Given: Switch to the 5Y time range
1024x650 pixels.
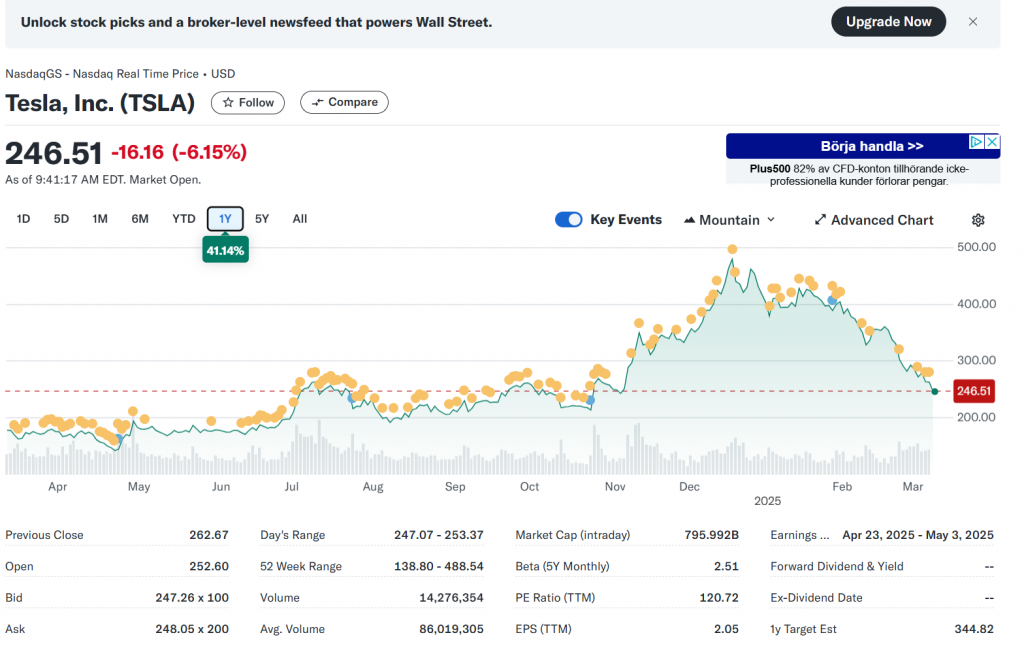Looking at the screenshot, I should pyautogui.click(x=262, y=219).
